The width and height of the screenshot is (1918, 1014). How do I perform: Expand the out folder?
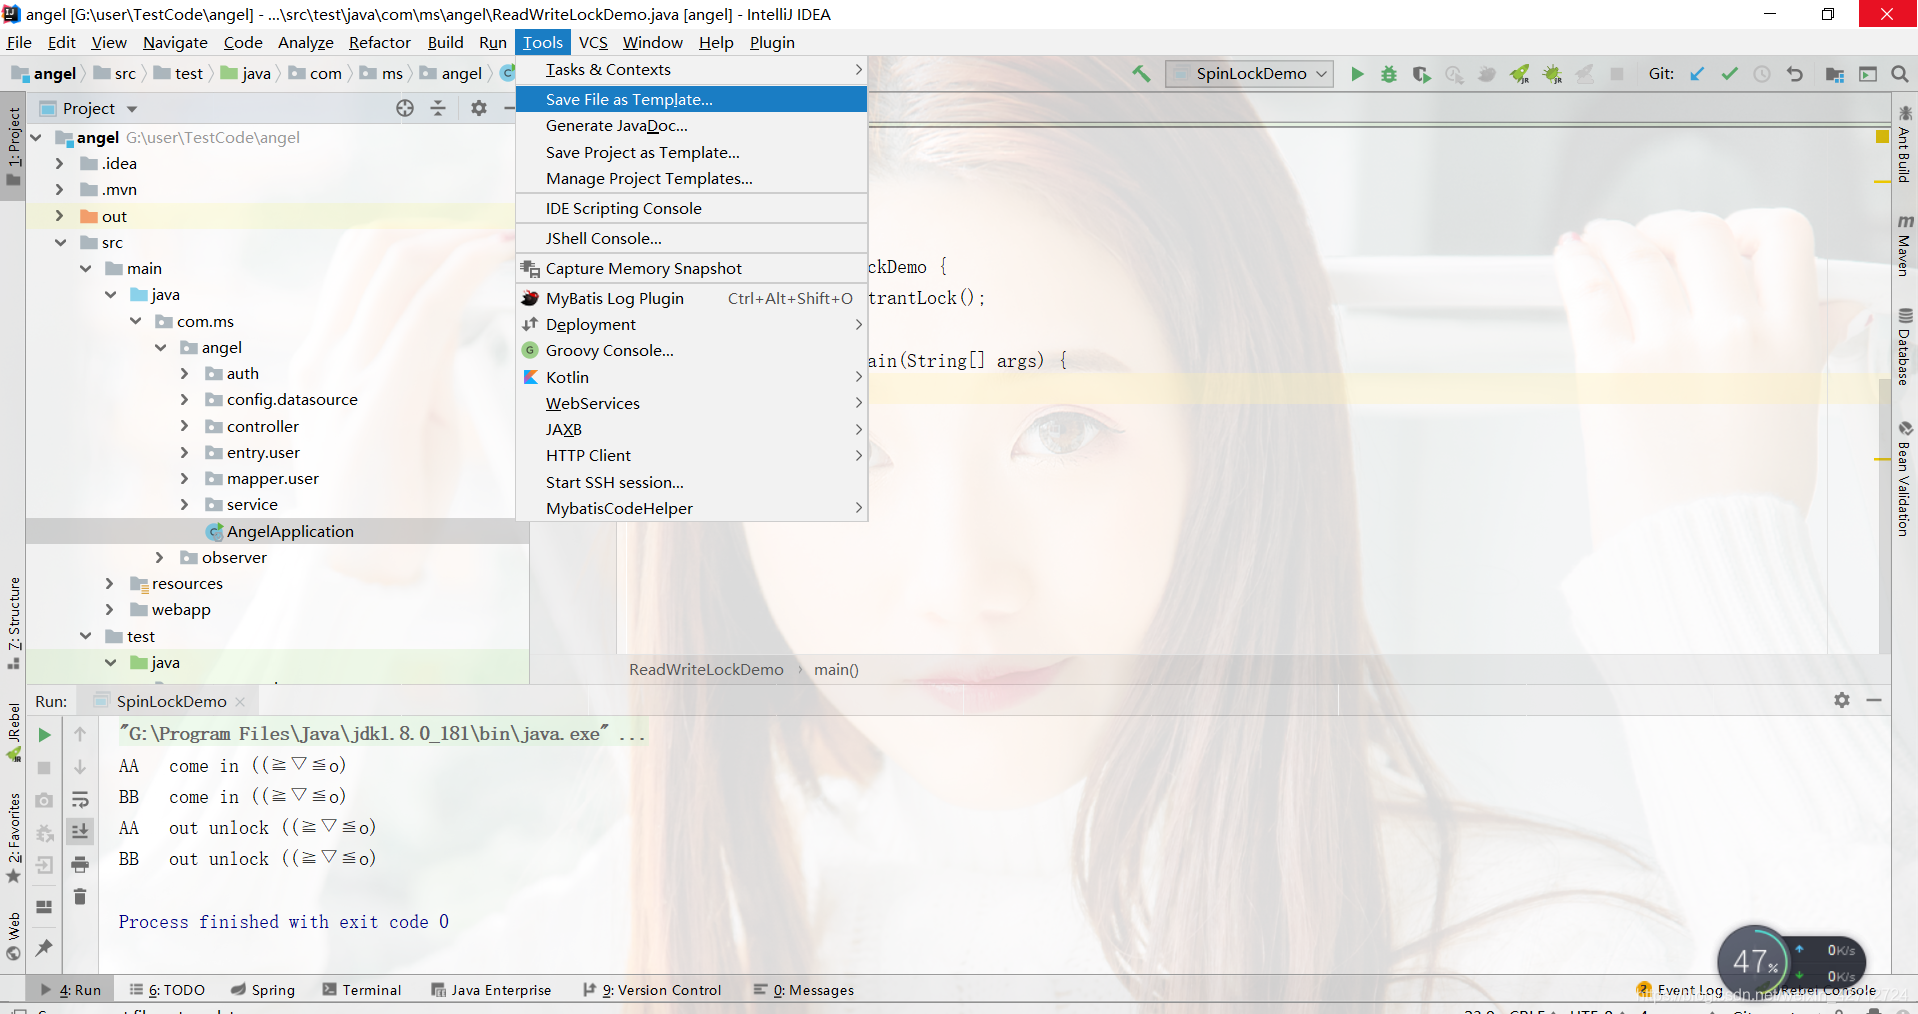coord(59,216)
